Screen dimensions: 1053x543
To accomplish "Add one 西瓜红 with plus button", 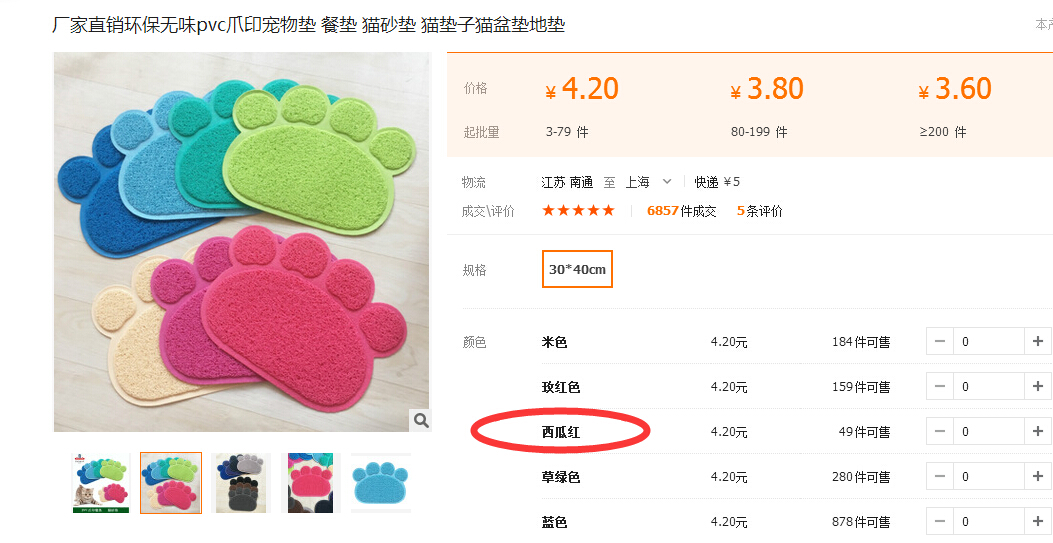I will click(x=1039, y=432).
